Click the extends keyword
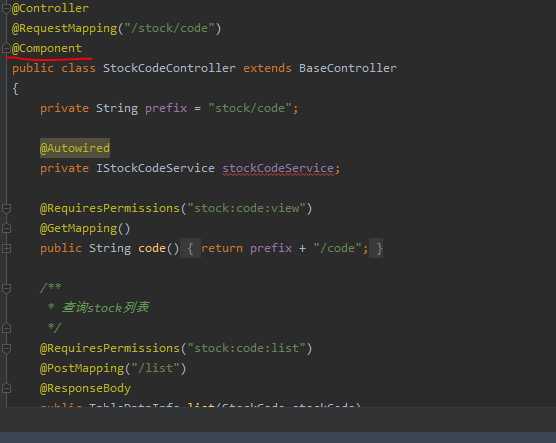The height and width of the screenshot is (443, 556). [x=267, y=68]
